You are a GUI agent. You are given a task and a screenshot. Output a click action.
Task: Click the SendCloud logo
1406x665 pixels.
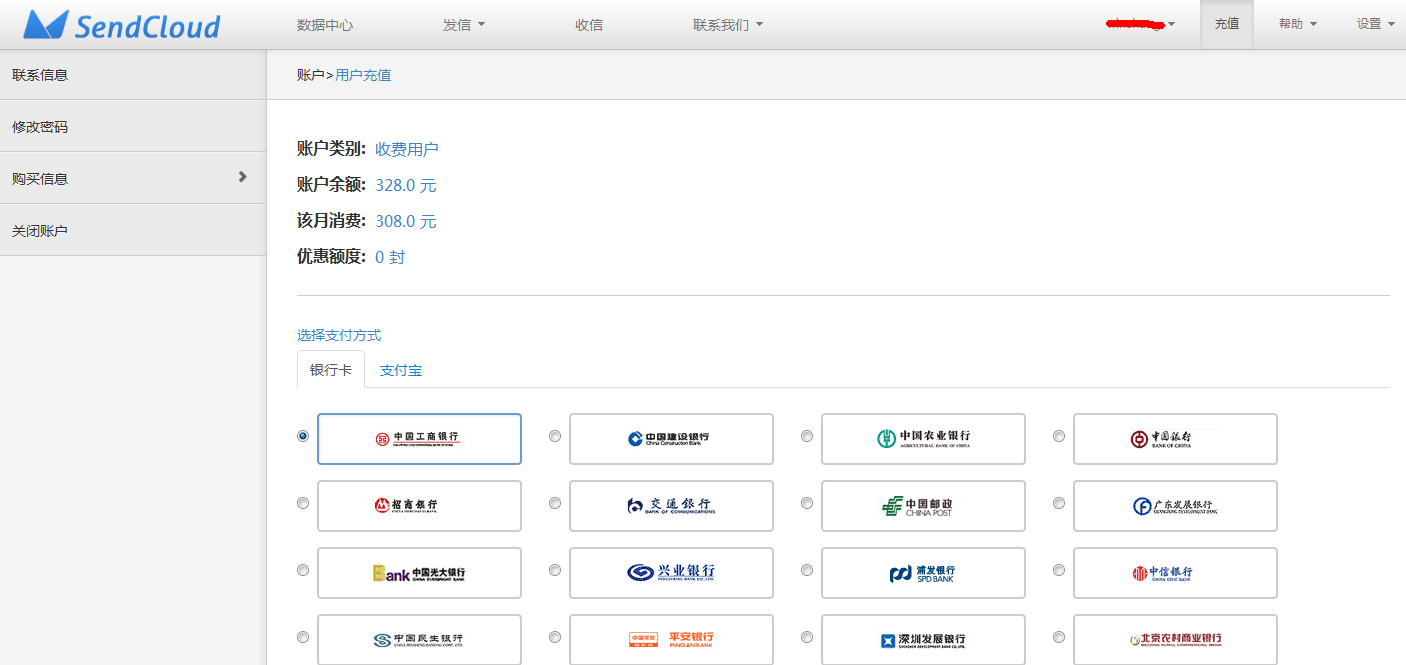(122, 25)
